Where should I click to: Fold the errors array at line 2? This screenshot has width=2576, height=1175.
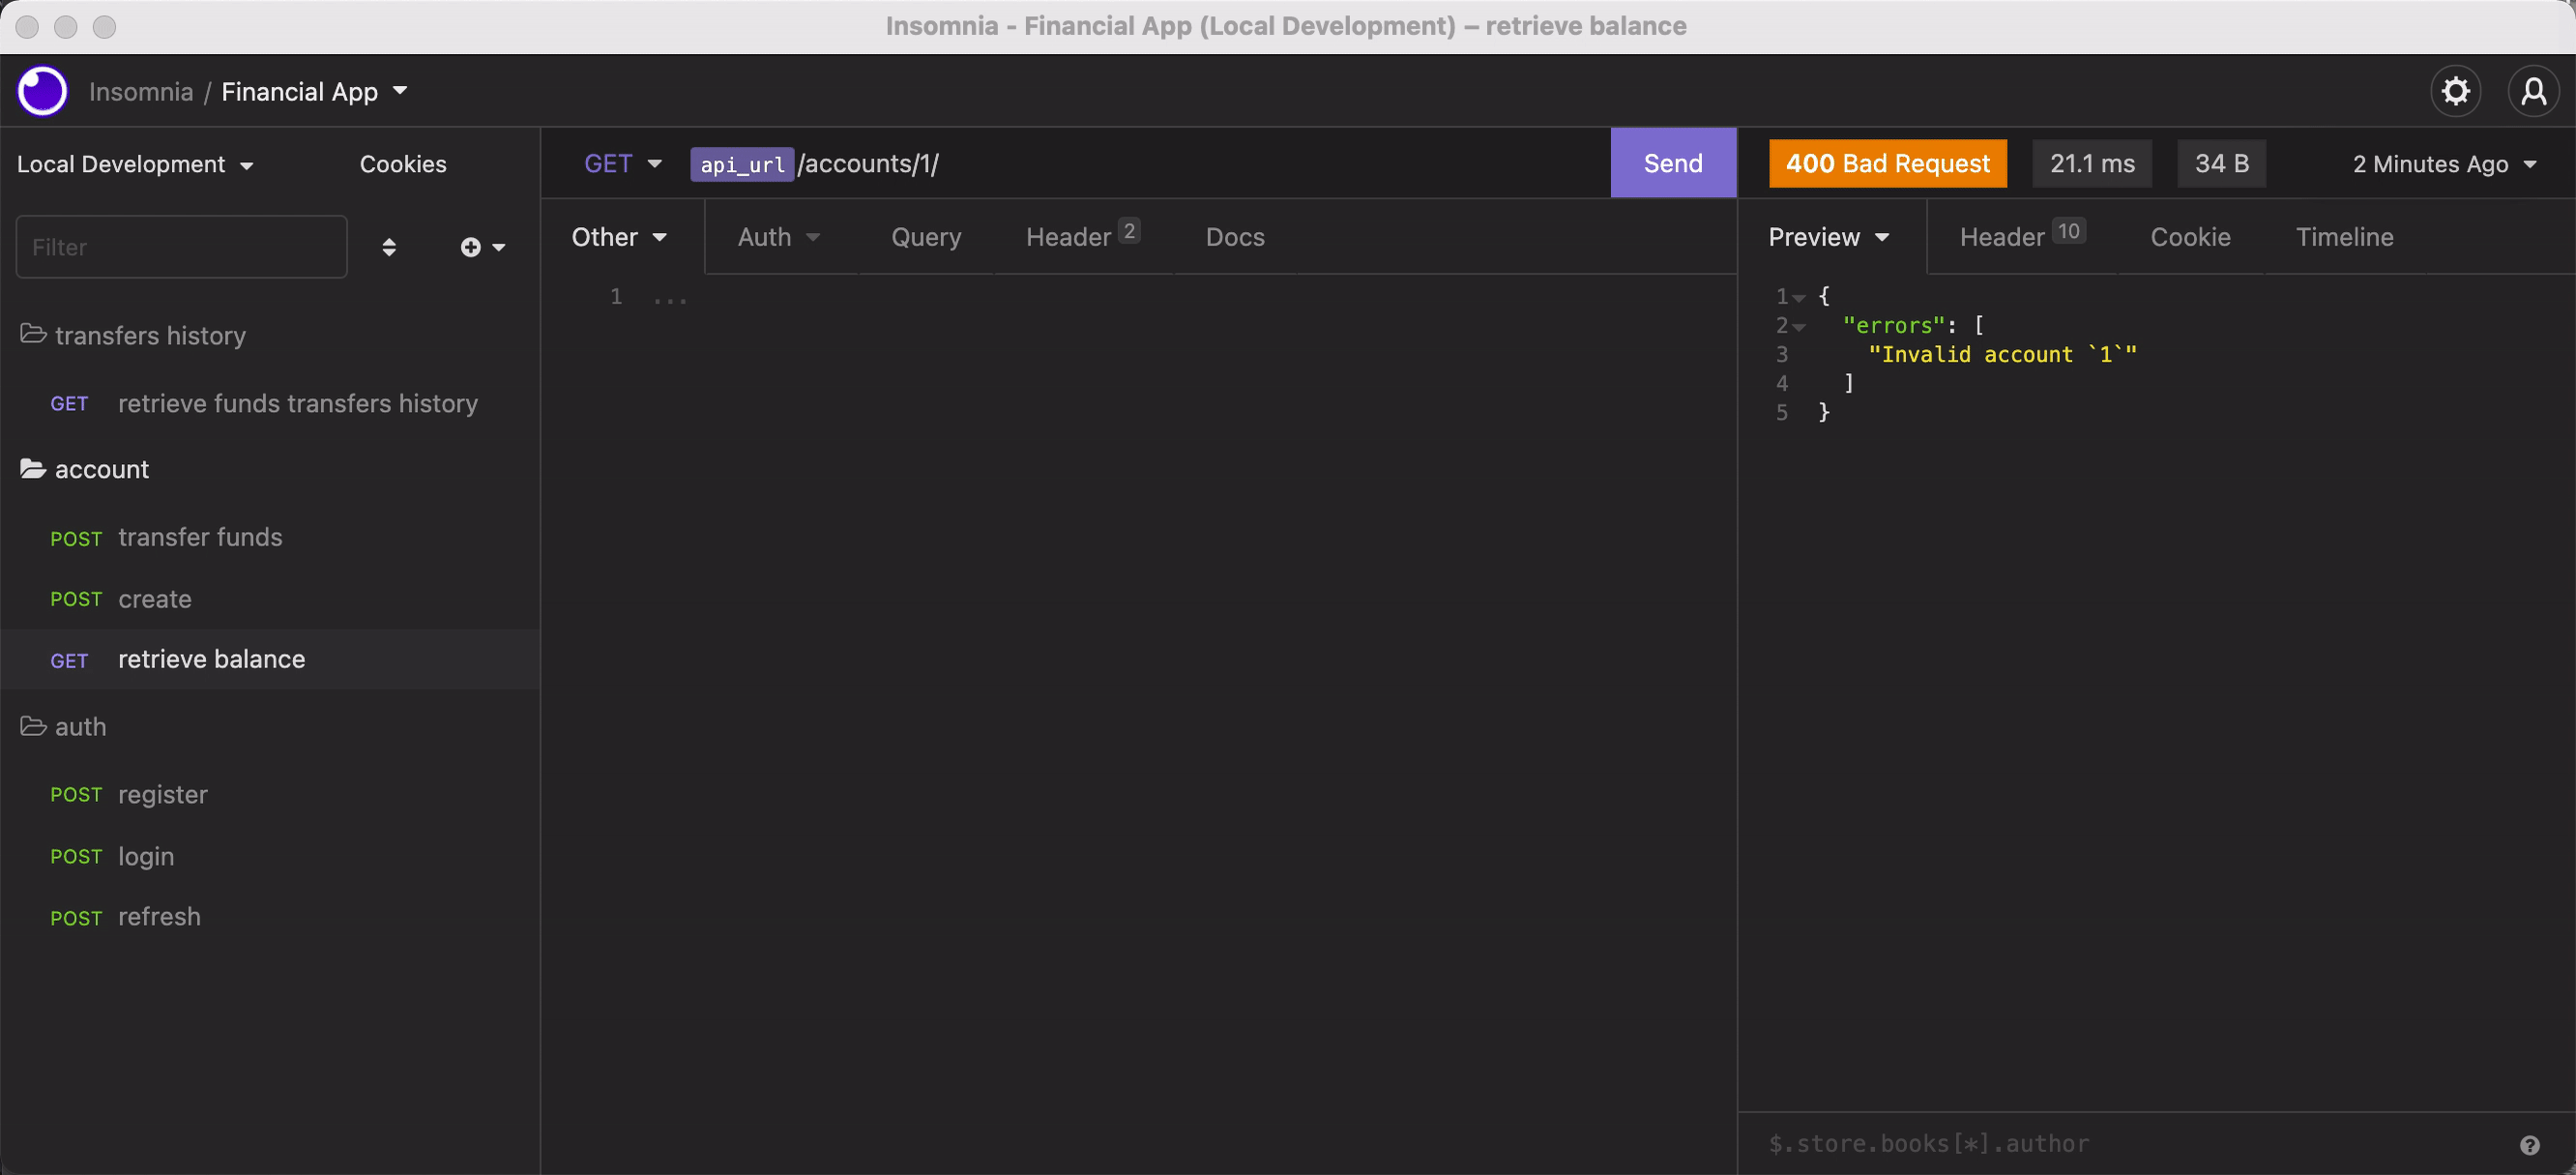coord(1799,327)
